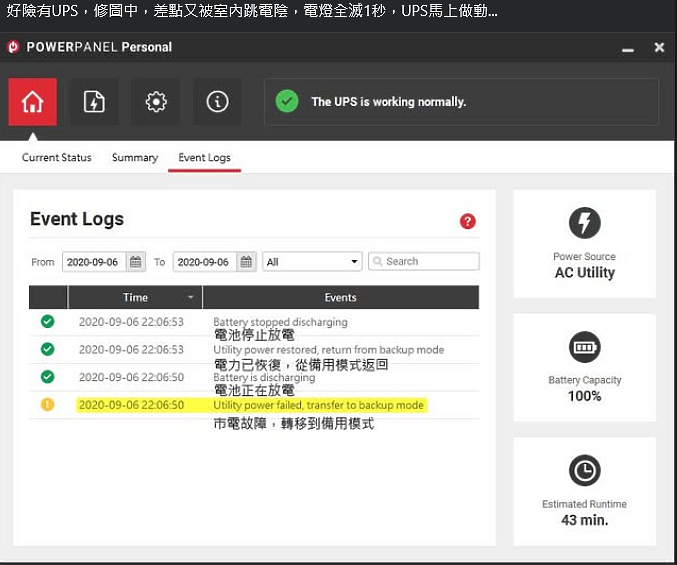The width and height of the screenshot is (677, 565).
Task: Open the All event type dropdown
Action: (x=312, y=262)
